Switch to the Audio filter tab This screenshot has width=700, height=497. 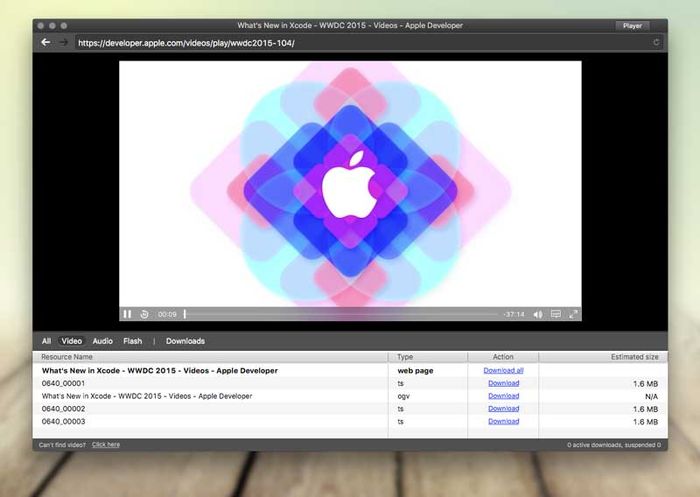[x=103, y=341]
